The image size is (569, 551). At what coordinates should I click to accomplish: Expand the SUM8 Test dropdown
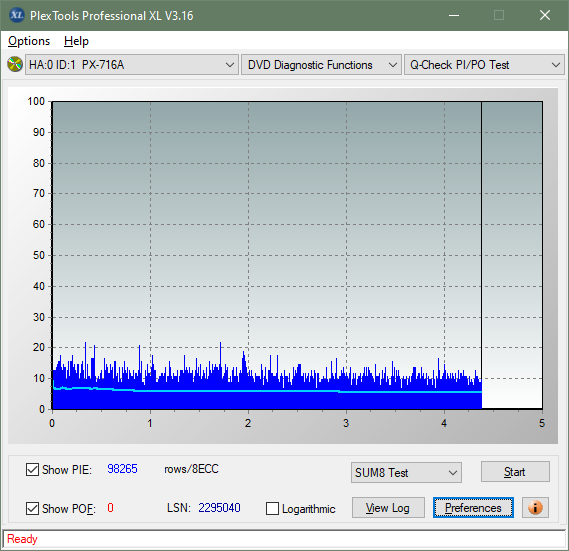pos(406,473)
